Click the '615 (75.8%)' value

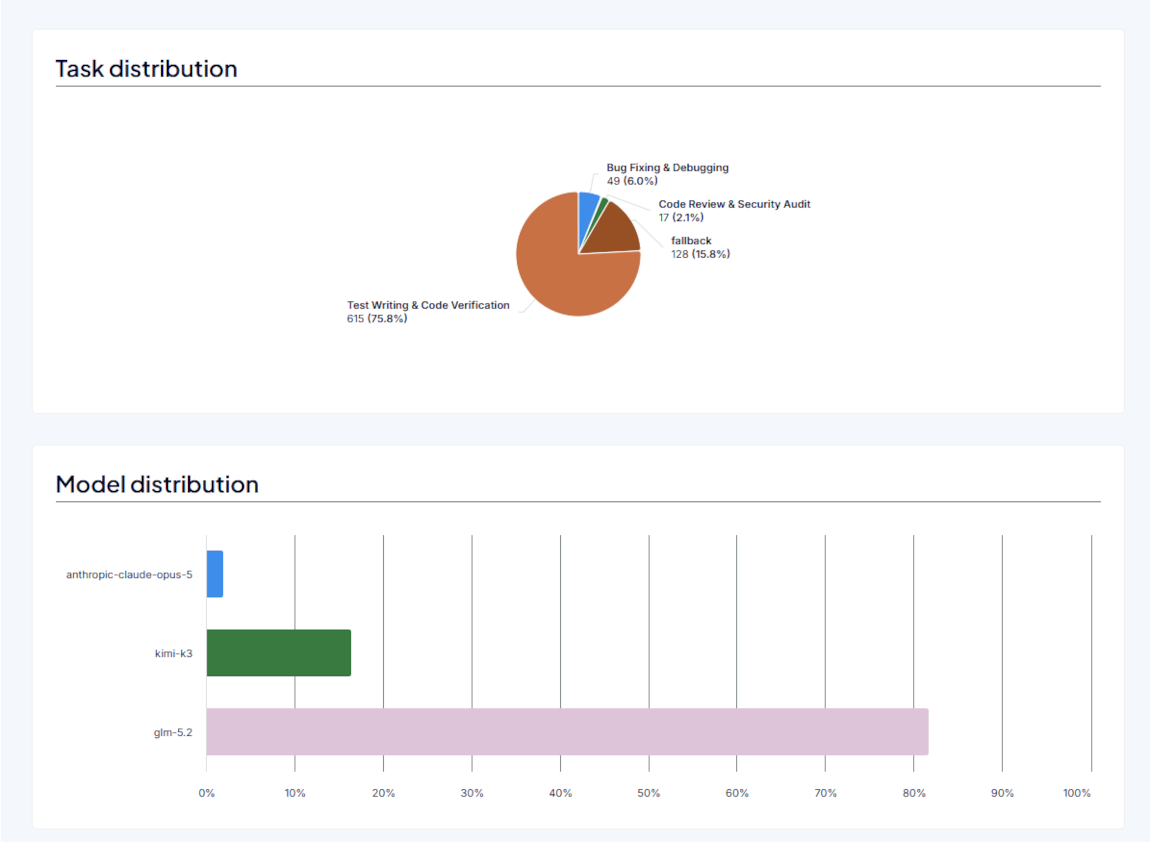[377, 319]
